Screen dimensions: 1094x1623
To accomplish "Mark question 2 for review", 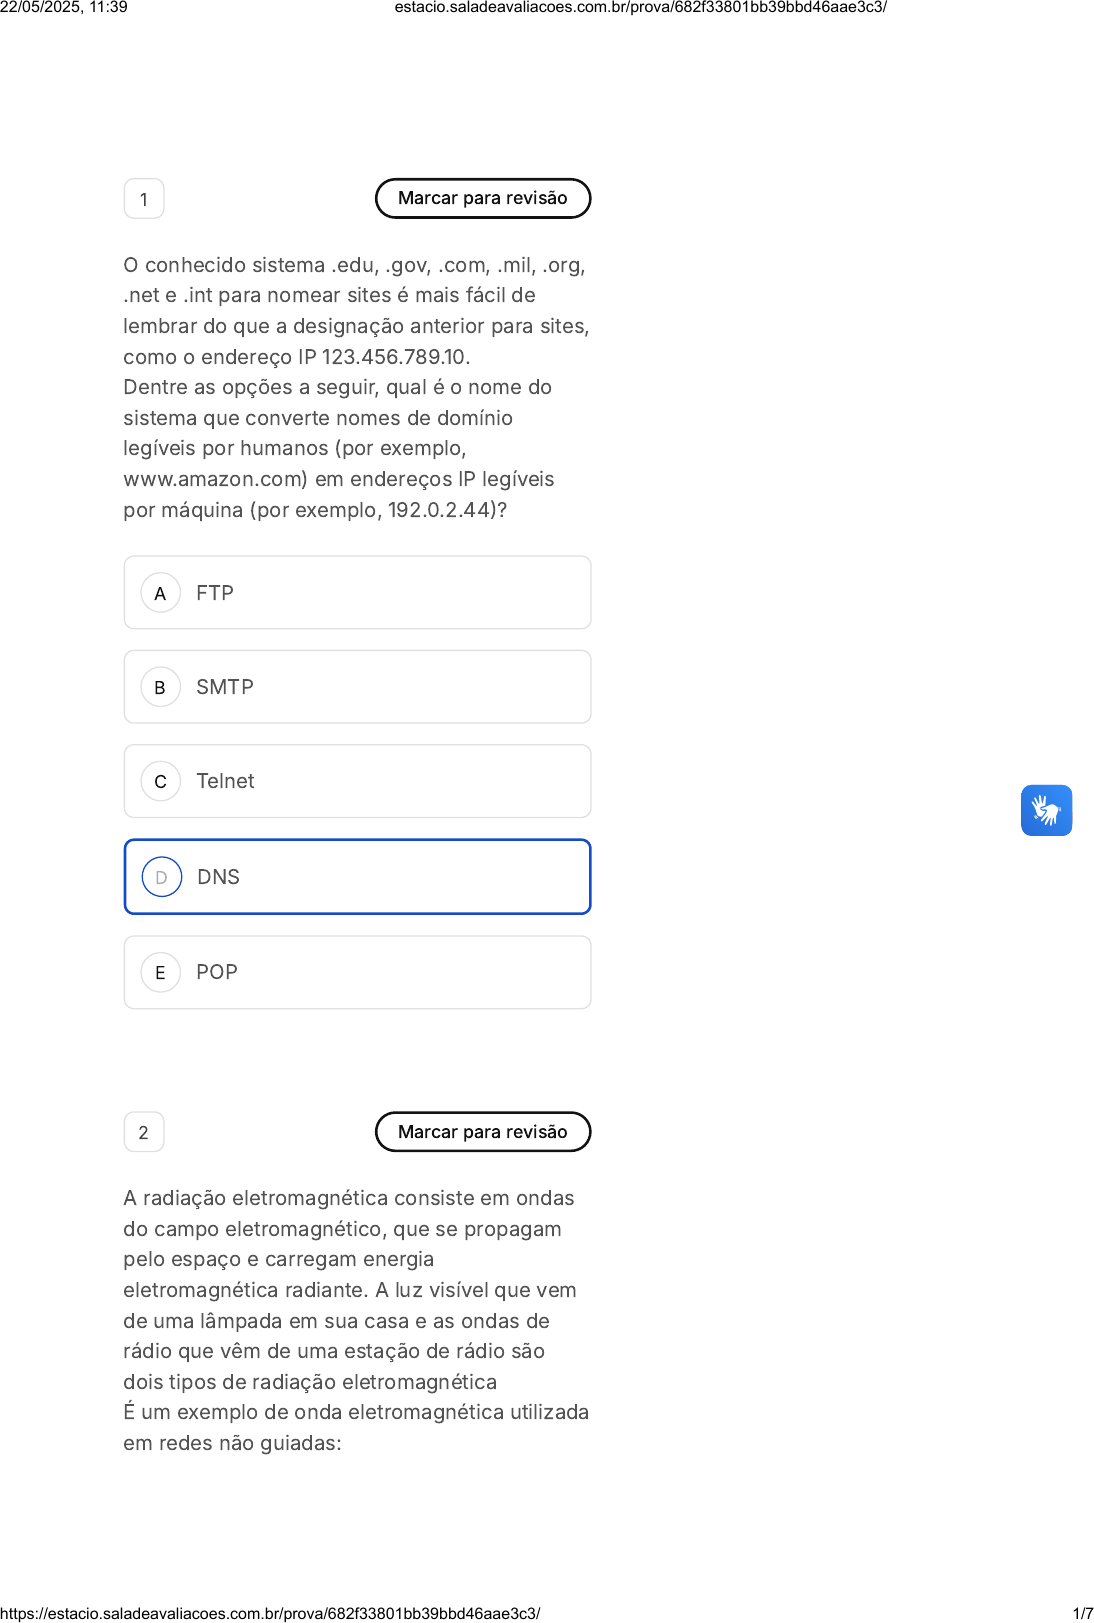I will point(482,1132).
